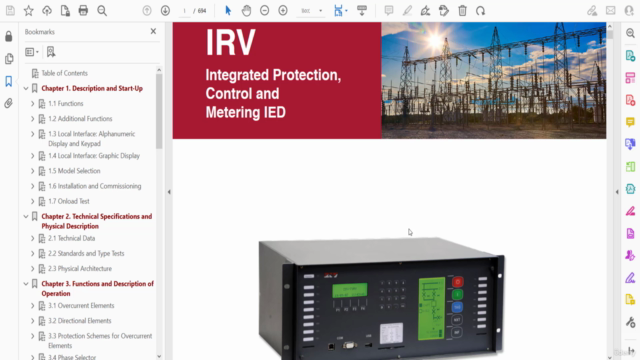This screenshot has height=360, width=640.
Task: Go to the previous page arrow
Action: (147, 11)
